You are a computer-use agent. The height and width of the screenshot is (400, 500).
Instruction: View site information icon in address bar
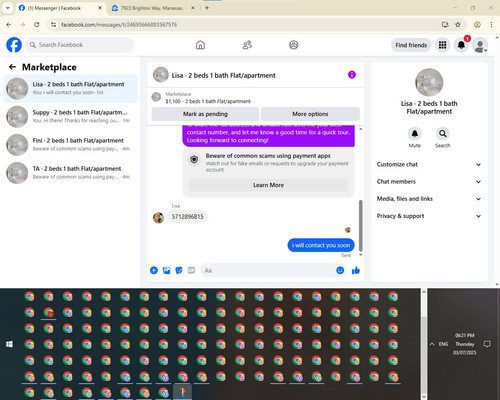pos(53,24)
